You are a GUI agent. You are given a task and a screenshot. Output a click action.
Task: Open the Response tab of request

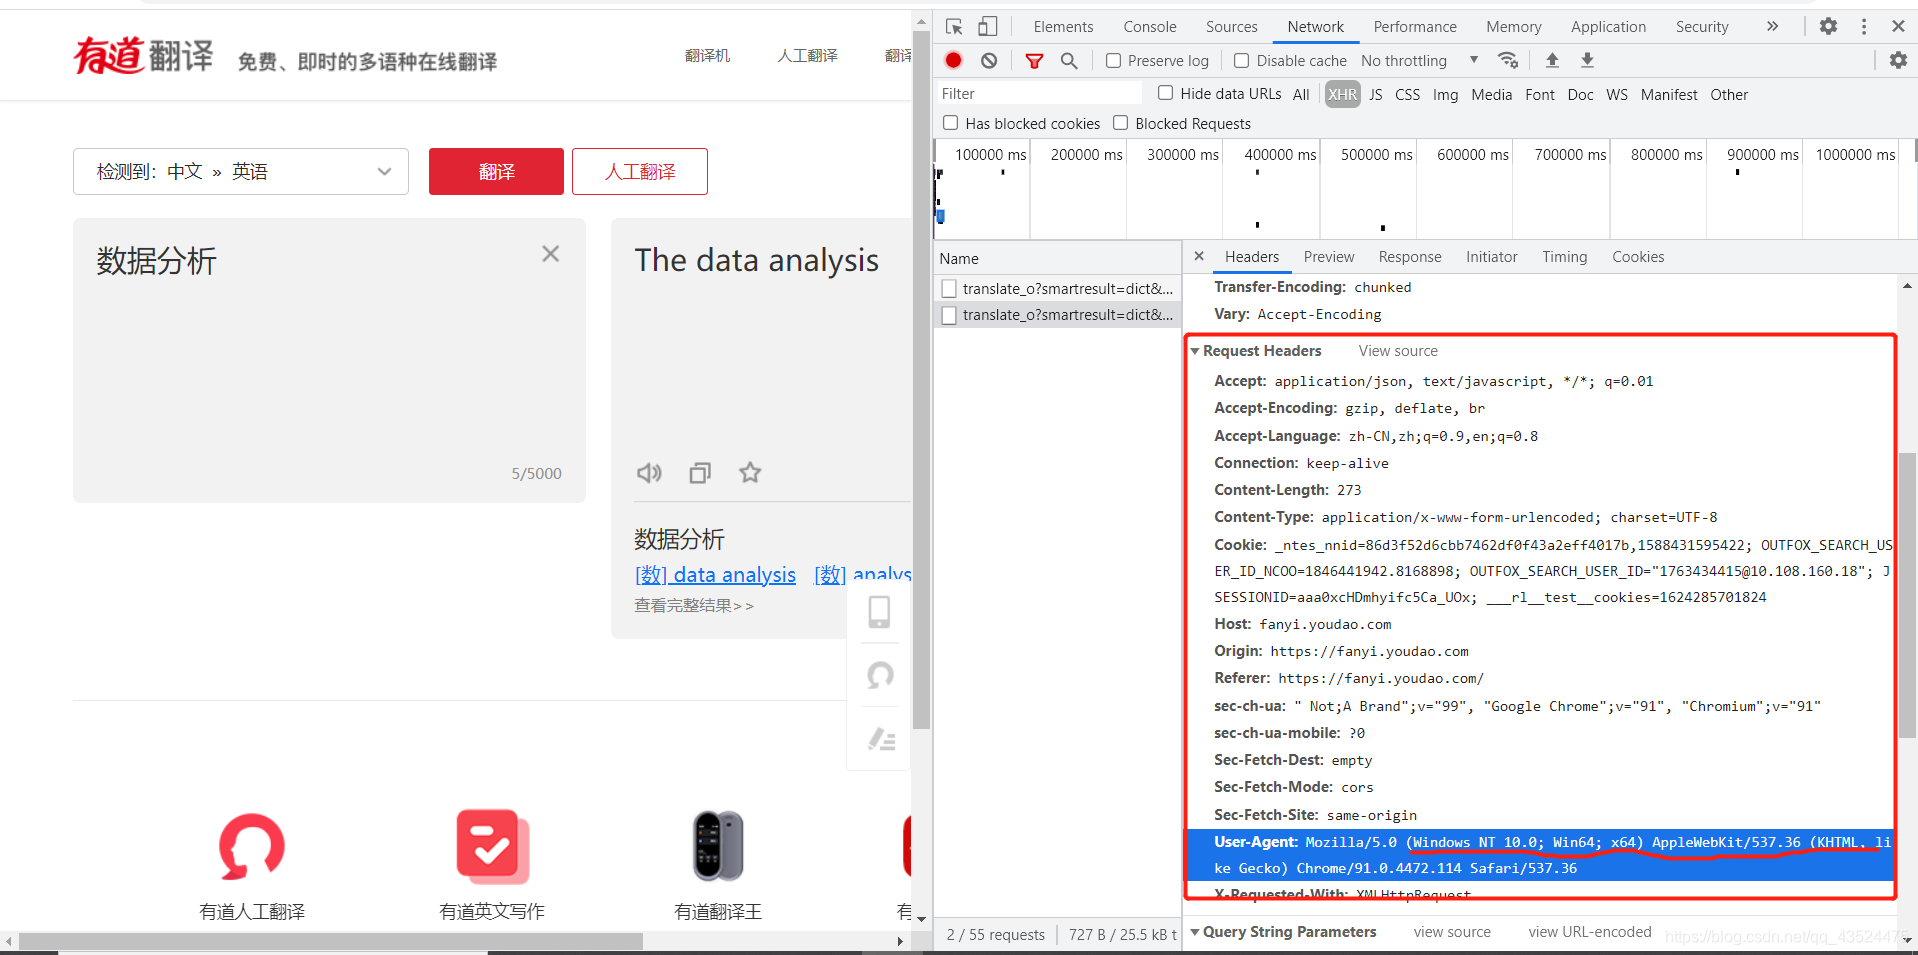pos(1410,257)
